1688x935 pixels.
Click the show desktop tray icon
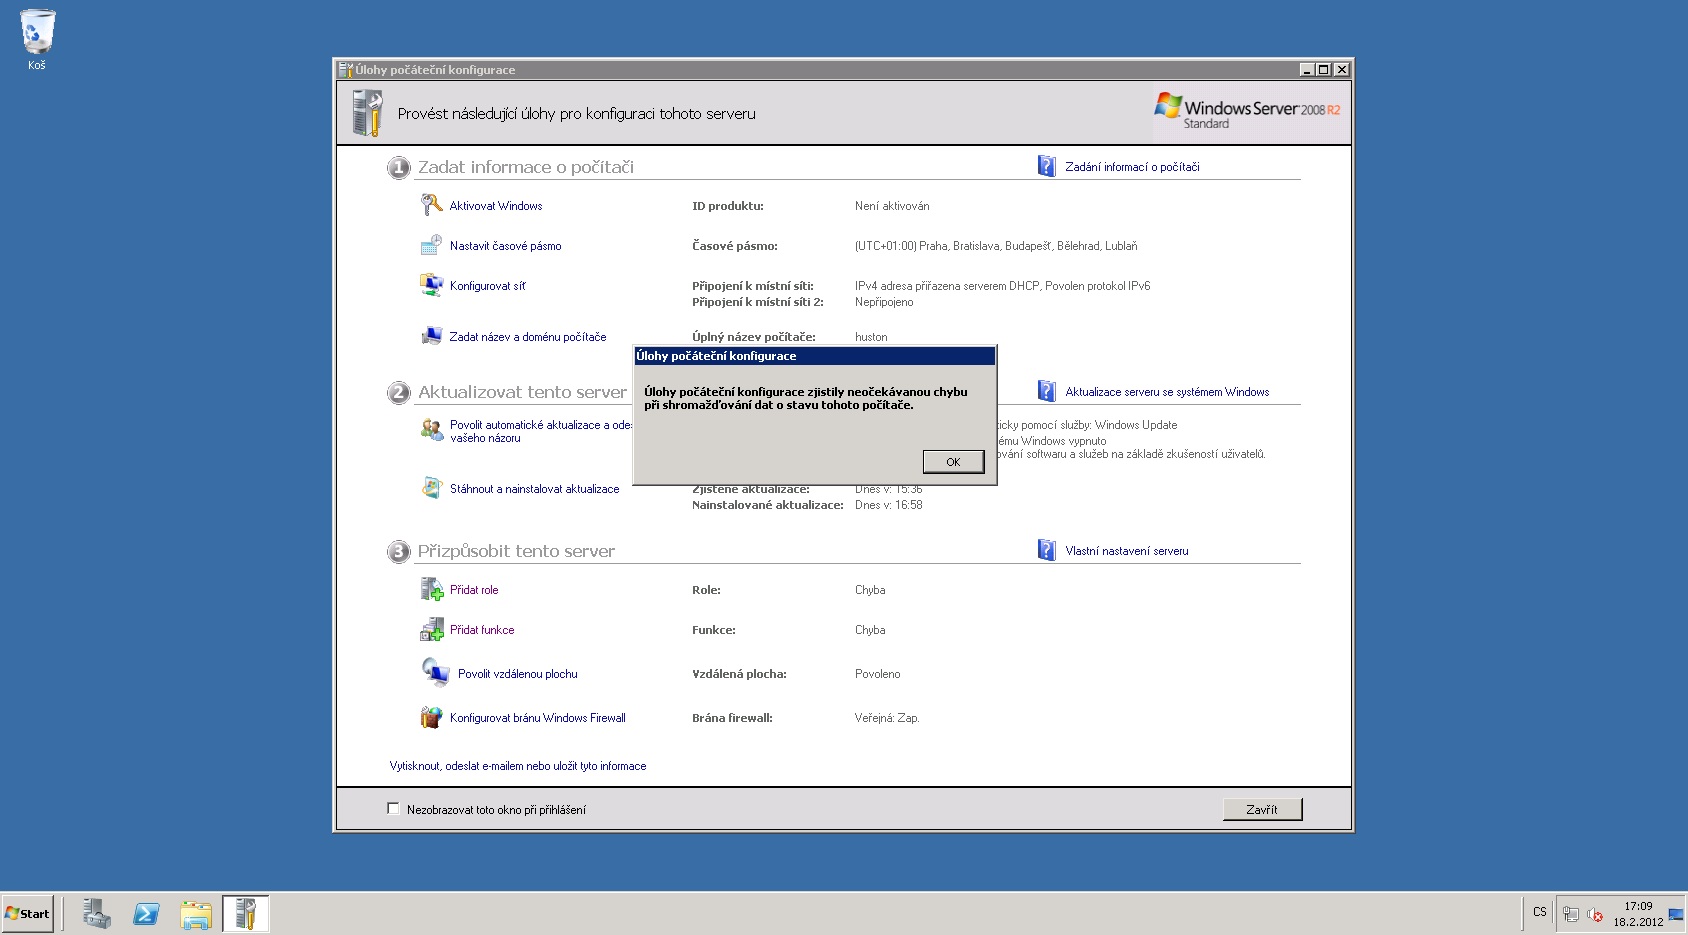click(1676, 914)
